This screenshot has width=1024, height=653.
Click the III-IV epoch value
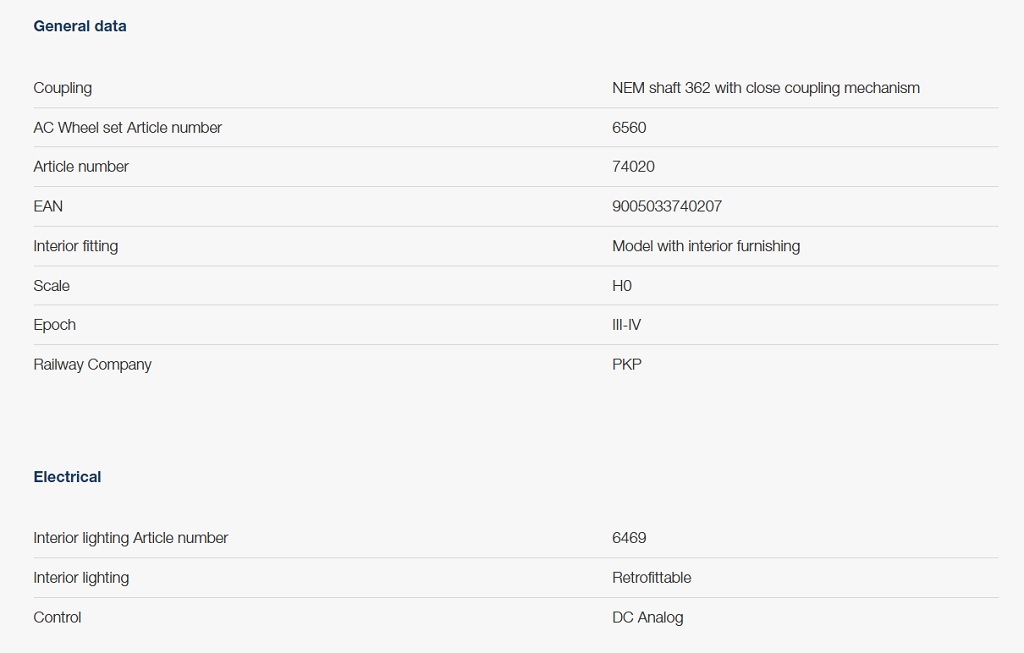pyautogui.click(x=626, y=325)
